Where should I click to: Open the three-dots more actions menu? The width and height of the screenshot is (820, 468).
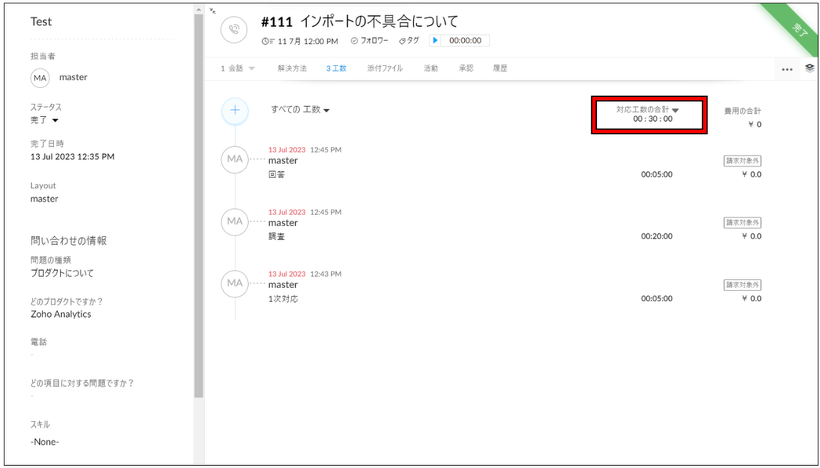click(787, 70)
